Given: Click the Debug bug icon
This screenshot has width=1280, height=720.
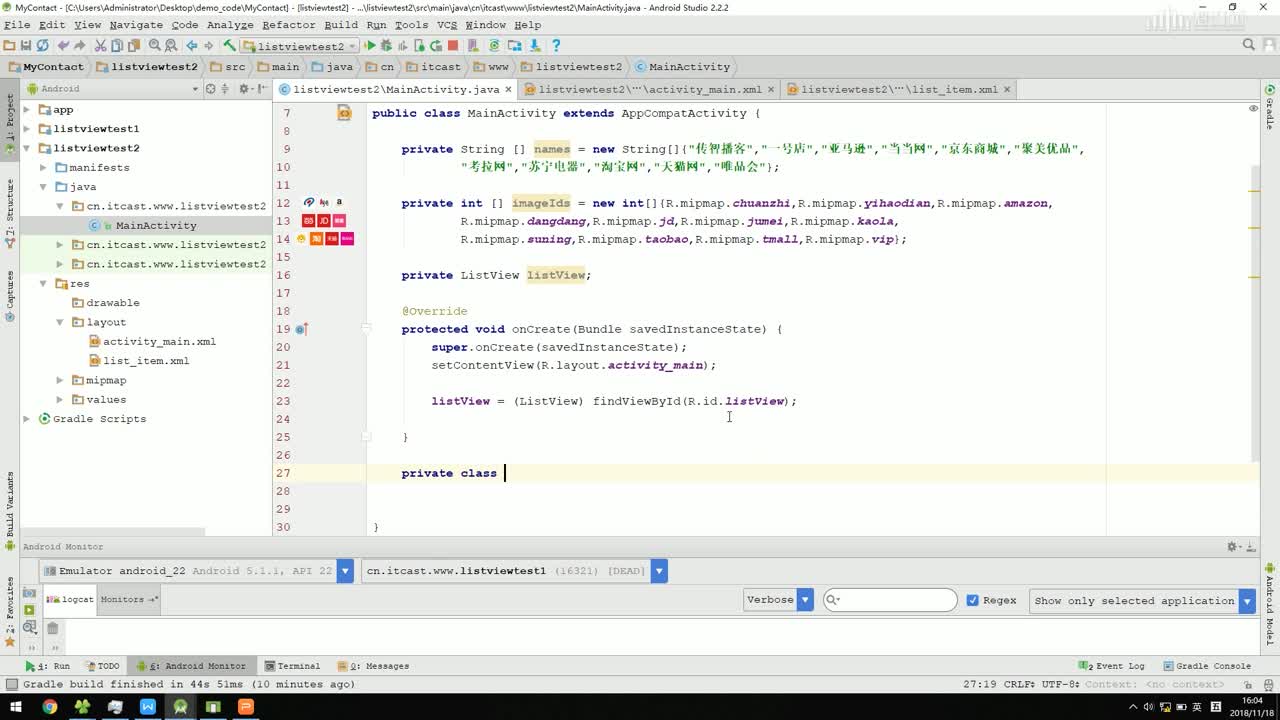Looking at the screenshot, I should click(386, 46).
